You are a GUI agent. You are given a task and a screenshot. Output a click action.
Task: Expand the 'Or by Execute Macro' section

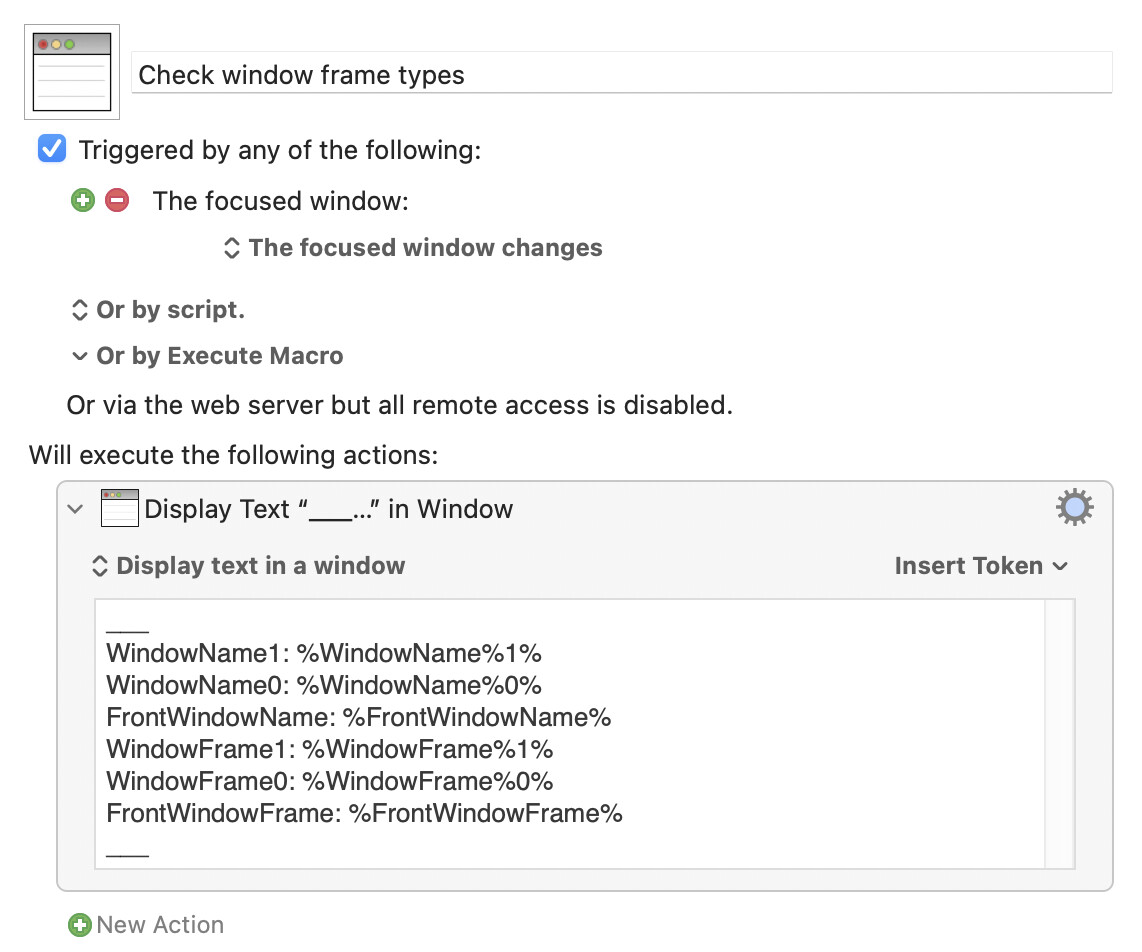[x=208, y=355]
